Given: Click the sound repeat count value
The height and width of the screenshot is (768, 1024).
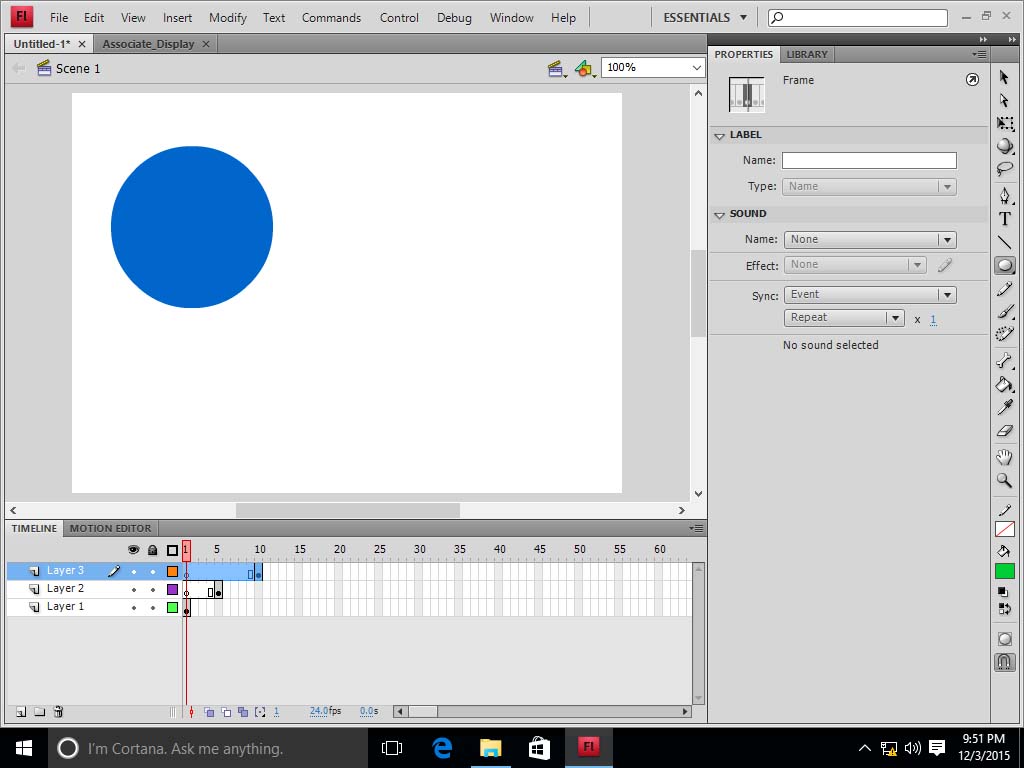Looking at the screenshot, I should [x=933, y=319].
